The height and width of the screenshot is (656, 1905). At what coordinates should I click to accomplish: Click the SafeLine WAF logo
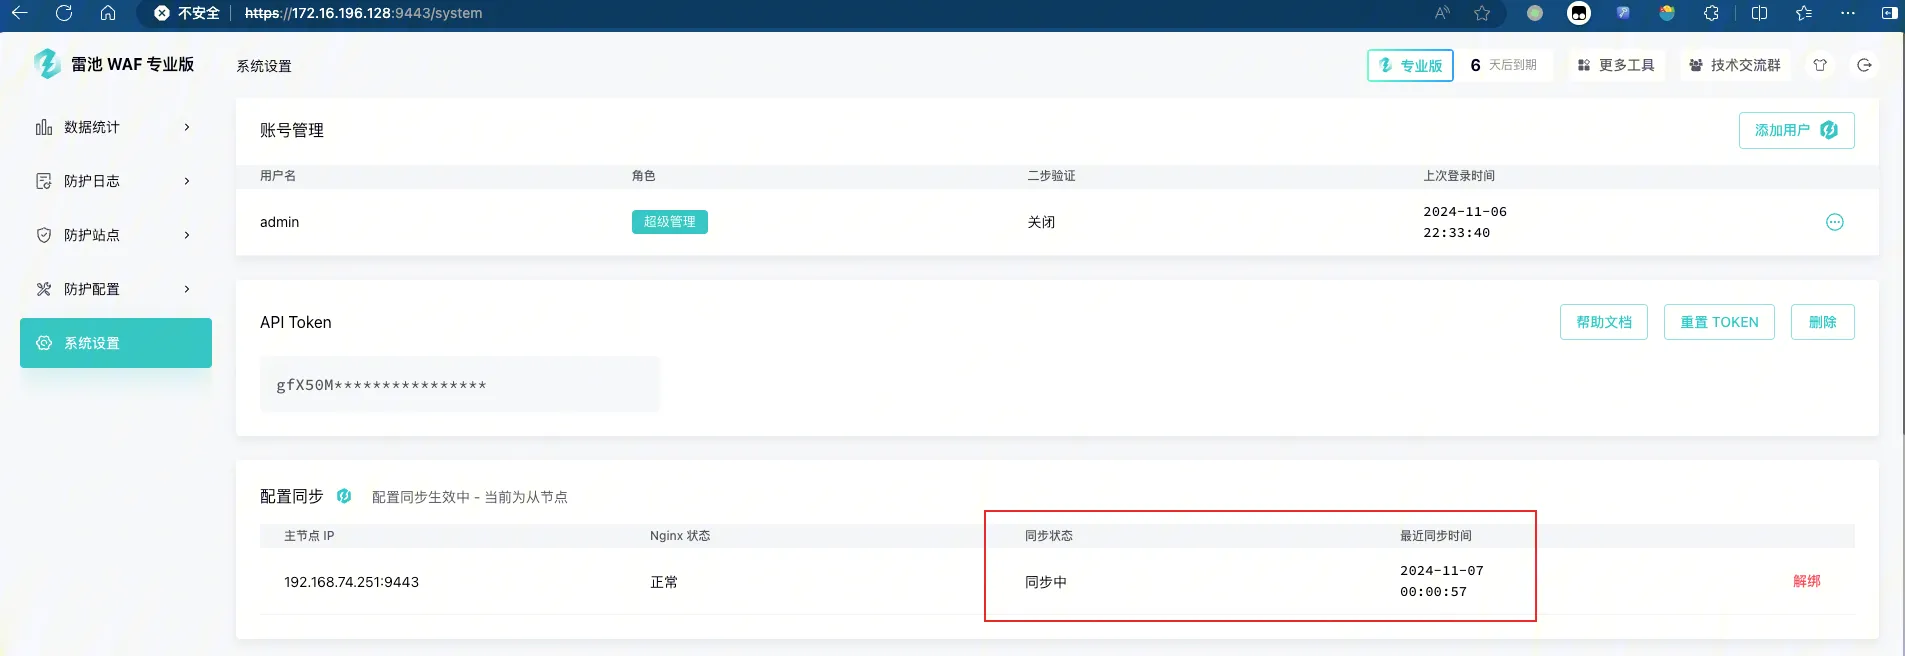point(47,64)
